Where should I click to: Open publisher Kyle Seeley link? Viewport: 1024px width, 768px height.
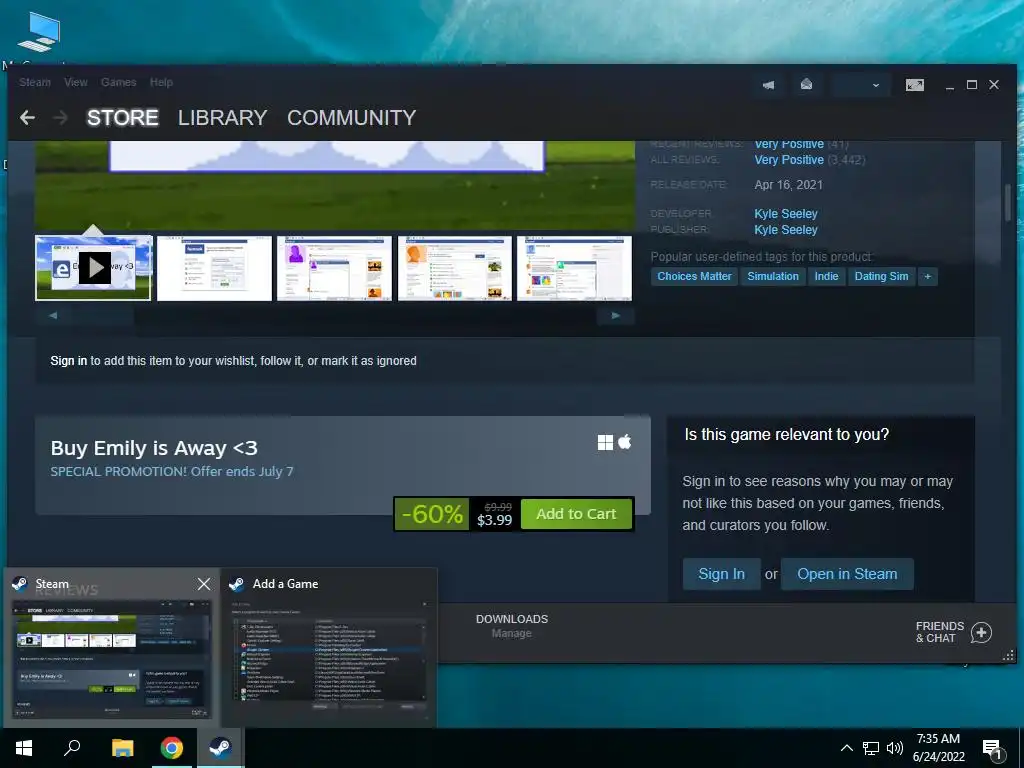(786, 230)
